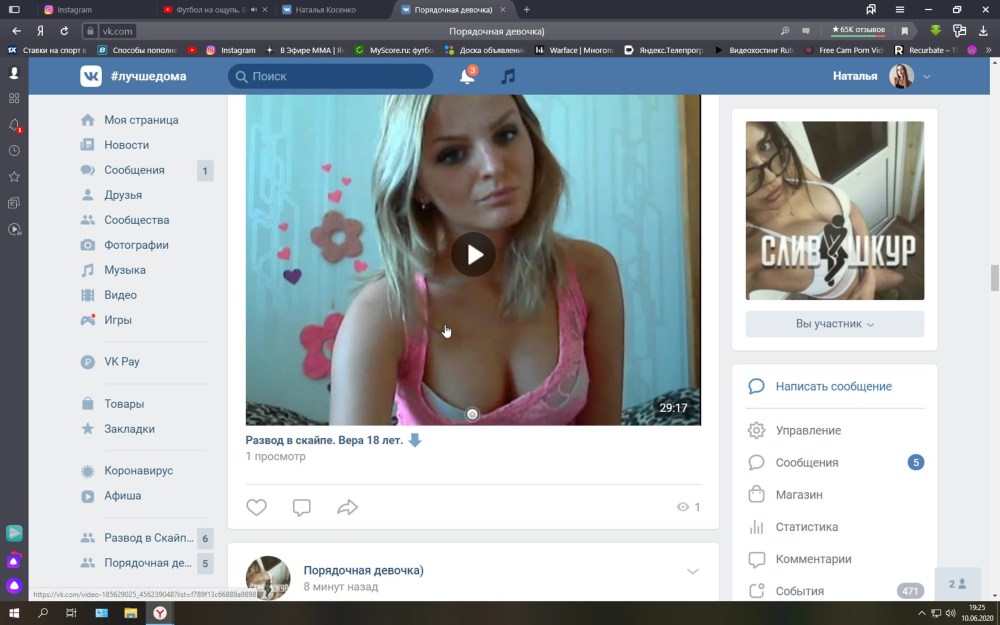Screen dimensions: 1000x625
Task: Click the page vertical scrollbar
Action: pyautogui.click(x=994, y=277)
